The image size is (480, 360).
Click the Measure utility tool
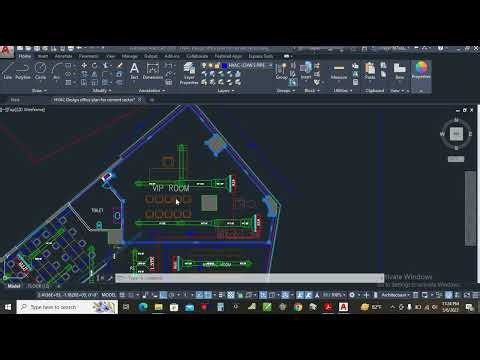[339, 71]
